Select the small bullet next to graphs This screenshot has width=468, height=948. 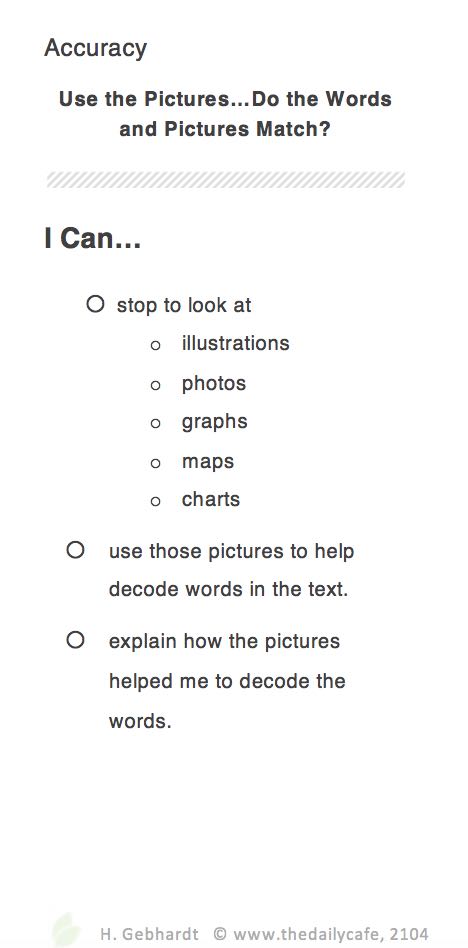[155, 424]
